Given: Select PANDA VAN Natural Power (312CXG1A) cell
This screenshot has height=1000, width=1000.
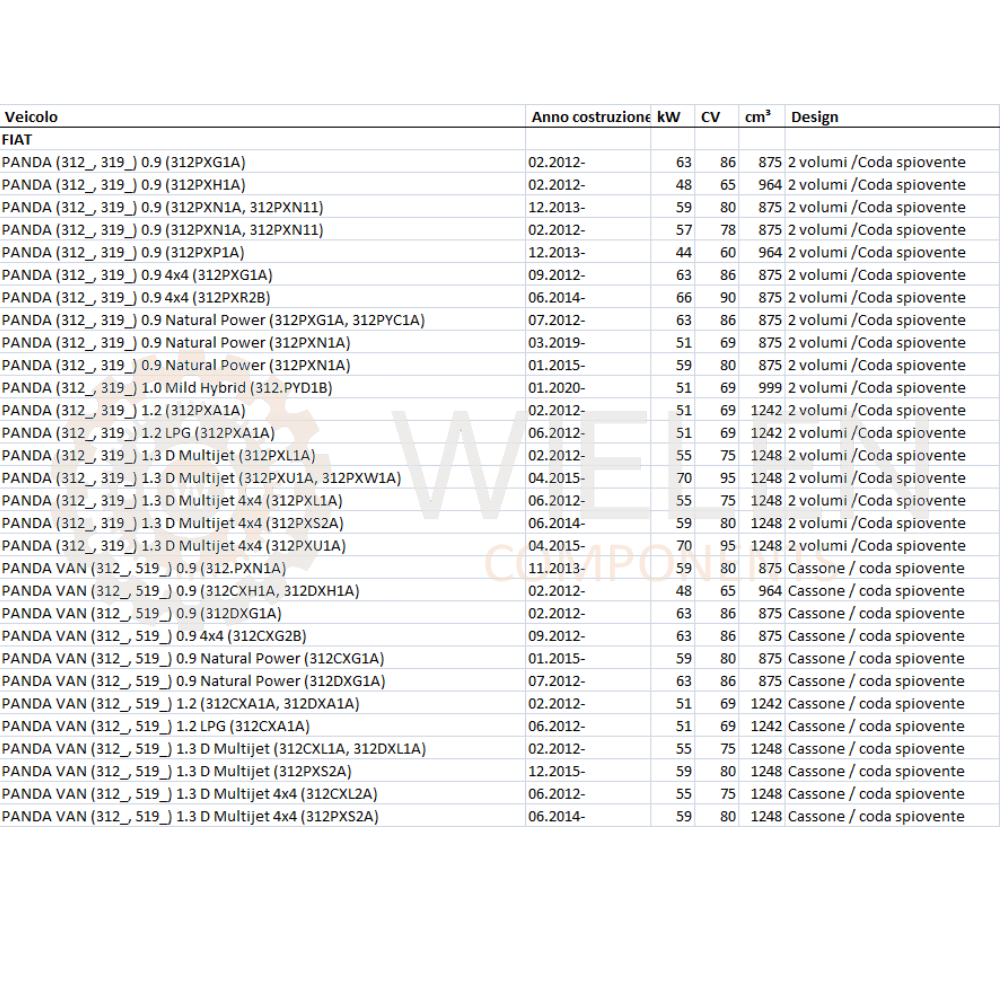Looking at the screenshot, I should 262,659.
